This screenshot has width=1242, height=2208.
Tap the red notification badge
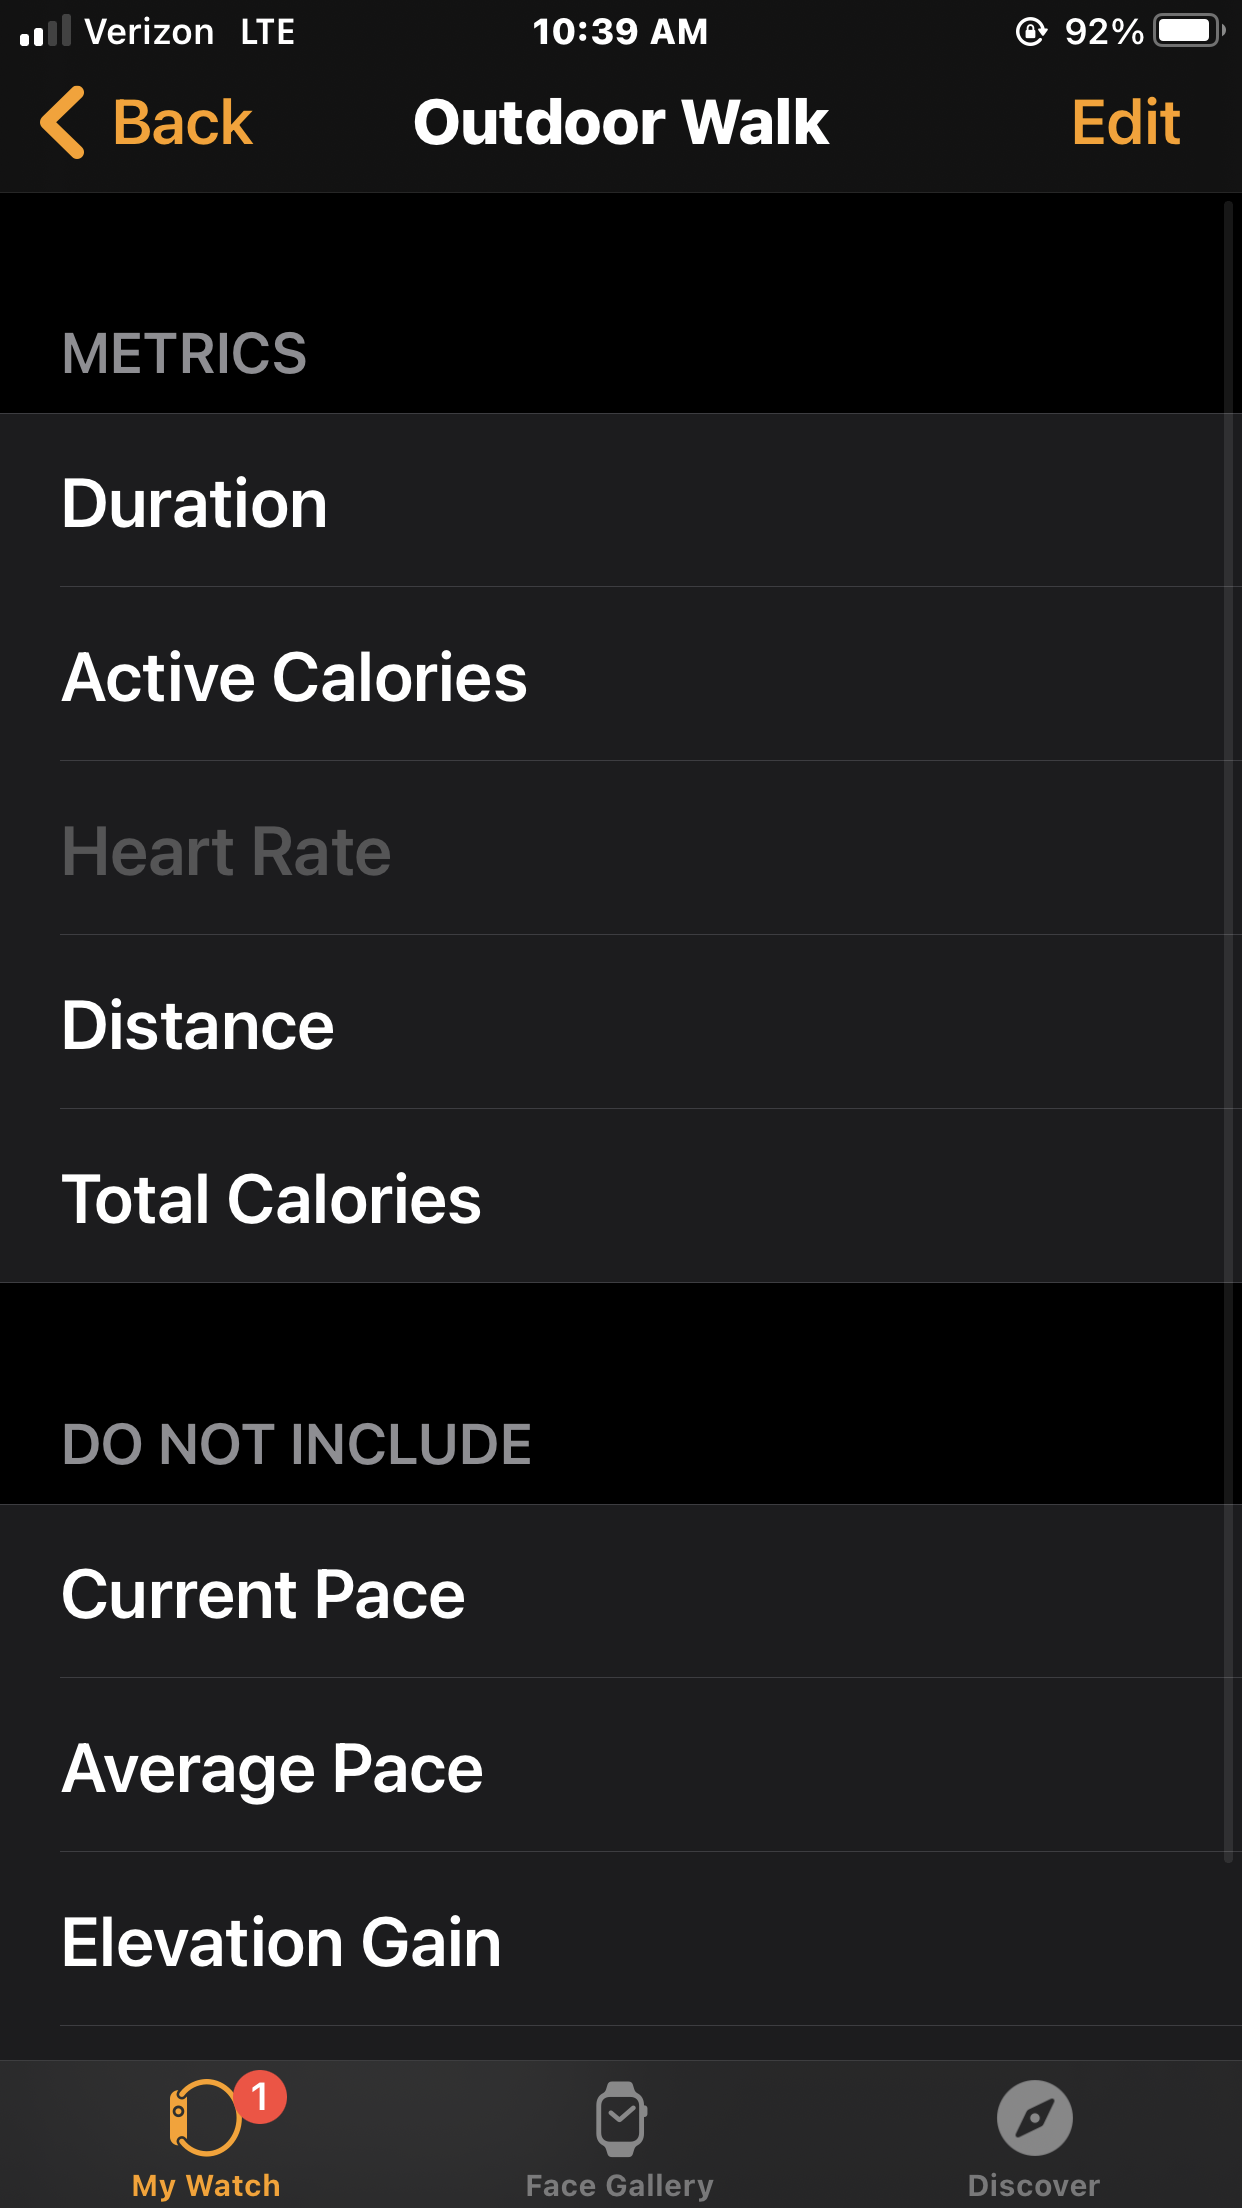point(260,2096)
